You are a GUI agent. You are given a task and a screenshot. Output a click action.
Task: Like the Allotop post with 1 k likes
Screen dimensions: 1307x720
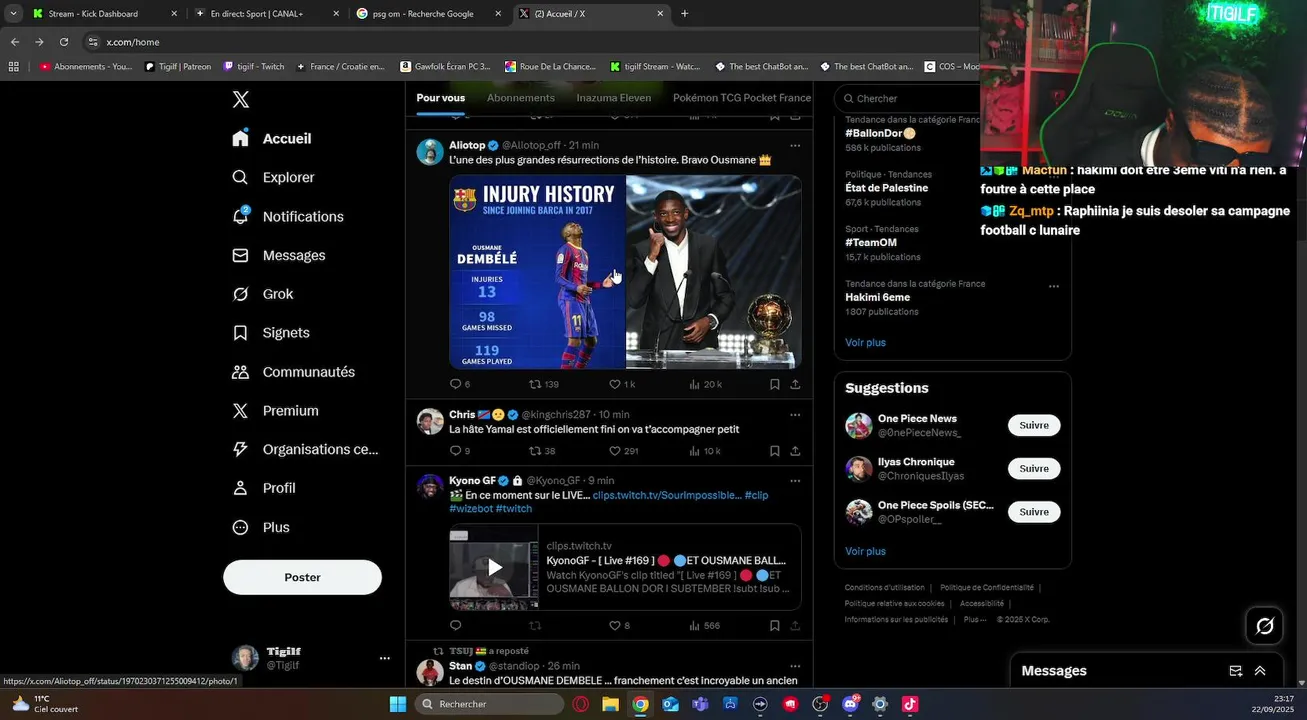[622, 384]
